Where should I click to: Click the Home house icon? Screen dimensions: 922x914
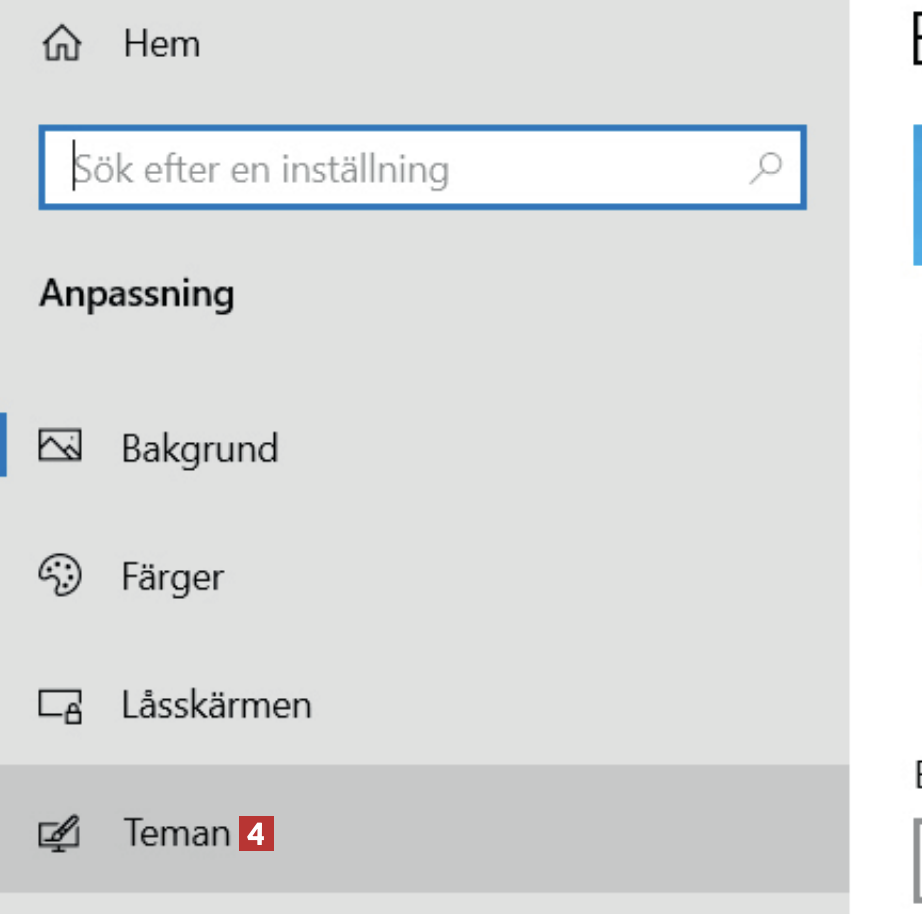click(60, 45)
